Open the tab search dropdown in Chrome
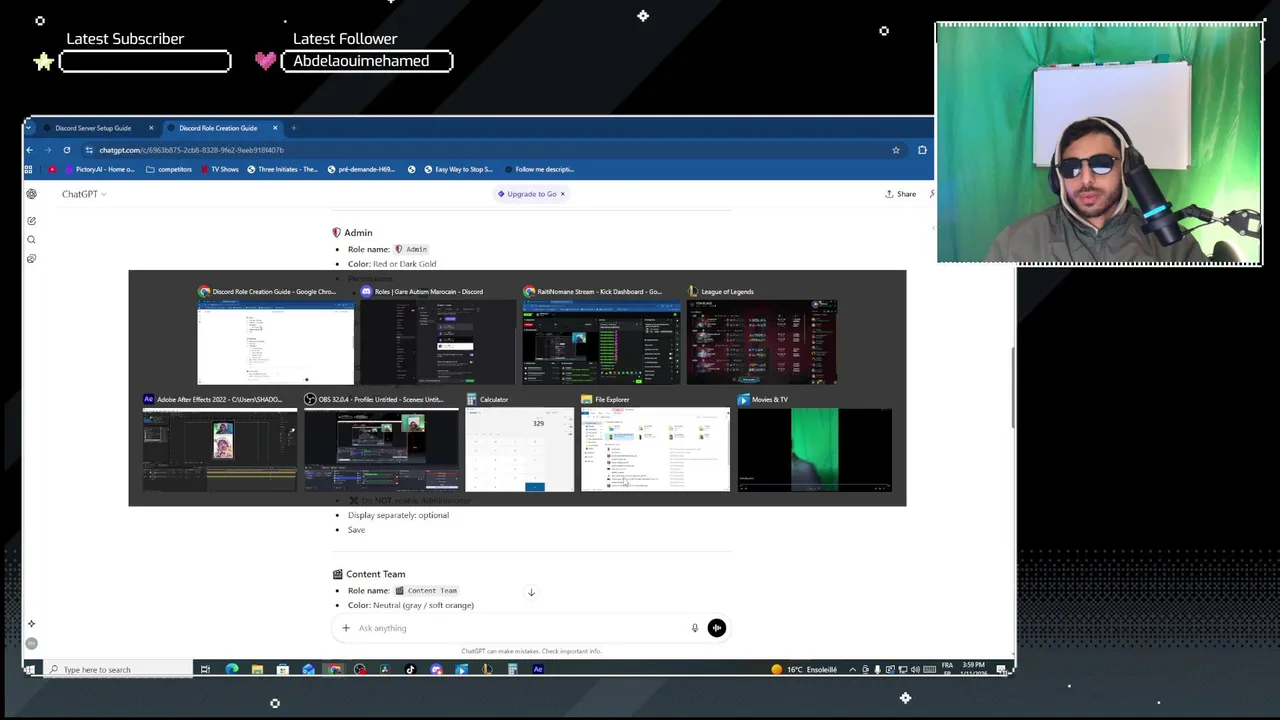Screen dimensions: 1280x720 coord(29,128)
